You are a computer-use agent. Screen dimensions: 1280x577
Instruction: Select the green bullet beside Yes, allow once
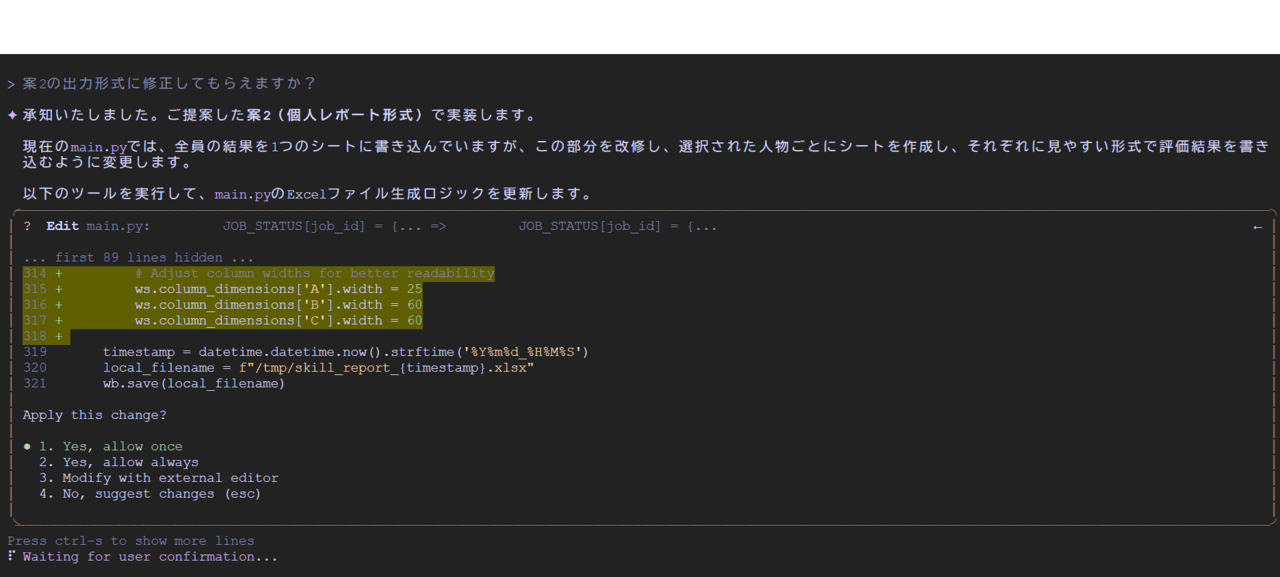[27, 446]
